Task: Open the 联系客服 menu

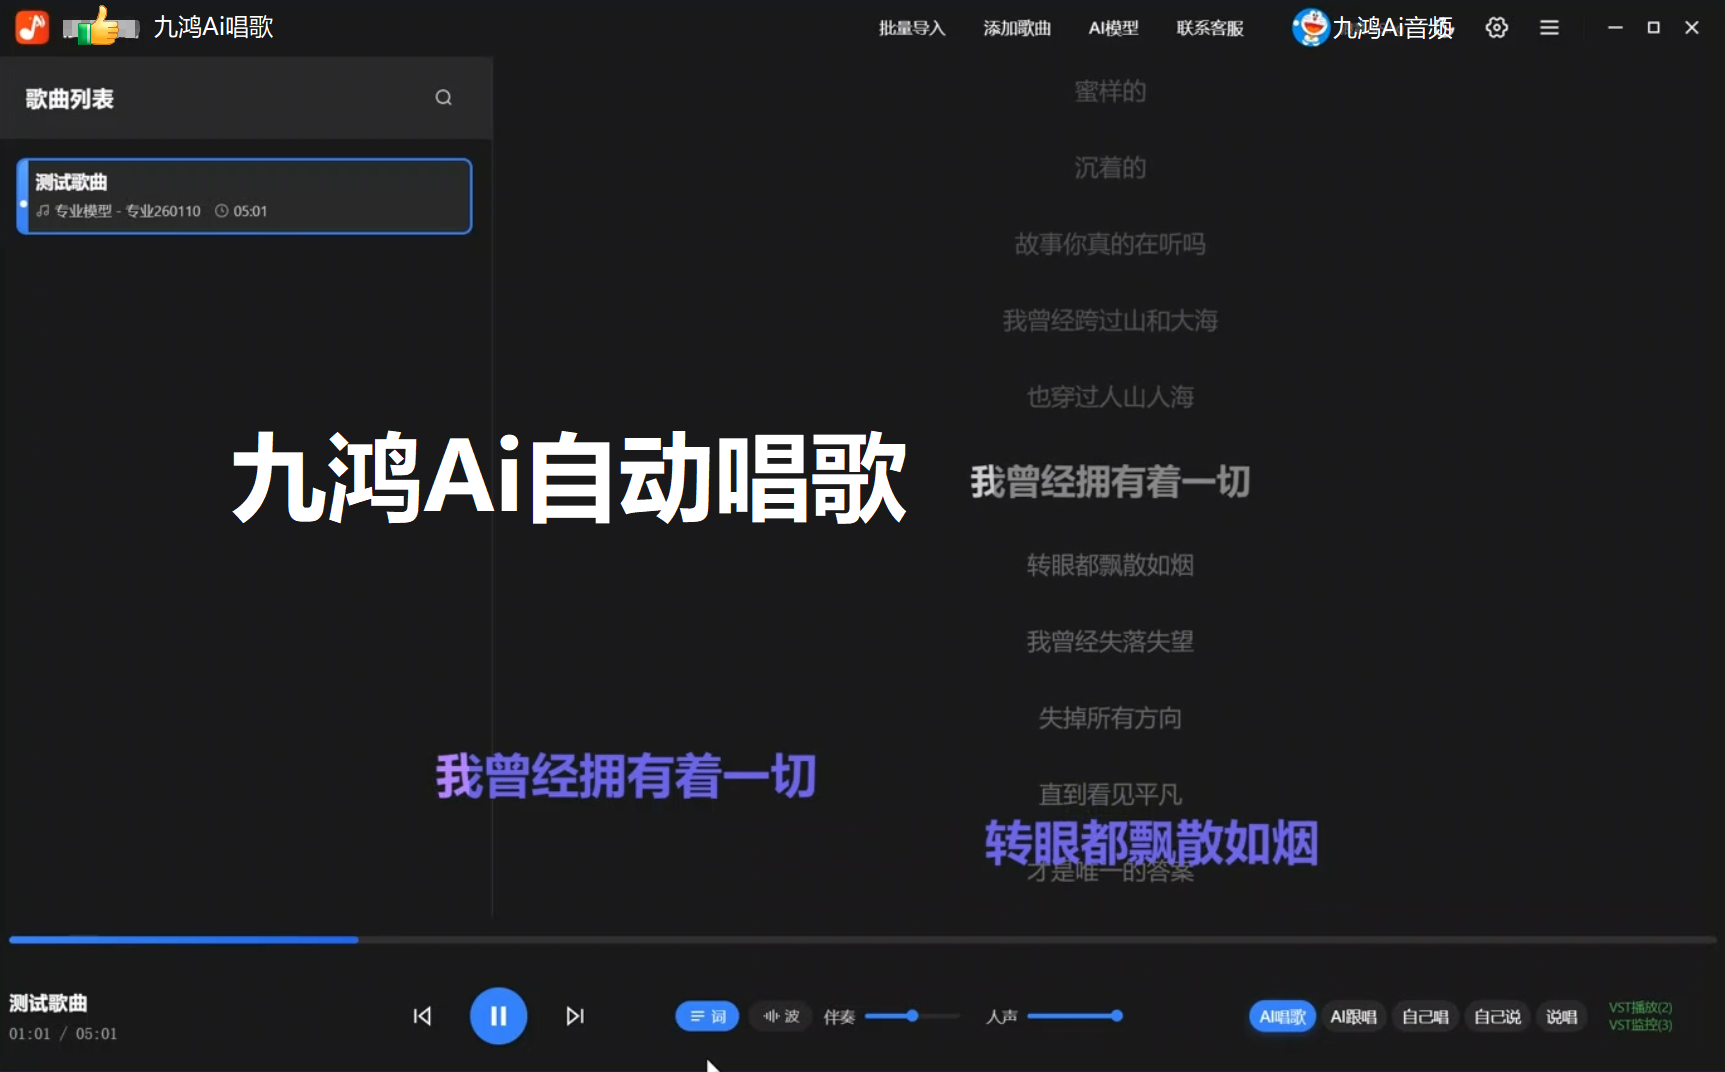Action: tap(1210, 28)
